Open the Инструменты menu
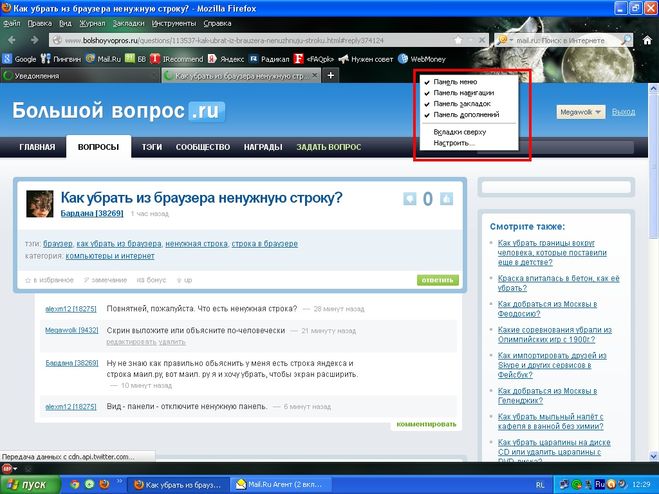This screenshot has width=659, height=494. coord(174,23)
